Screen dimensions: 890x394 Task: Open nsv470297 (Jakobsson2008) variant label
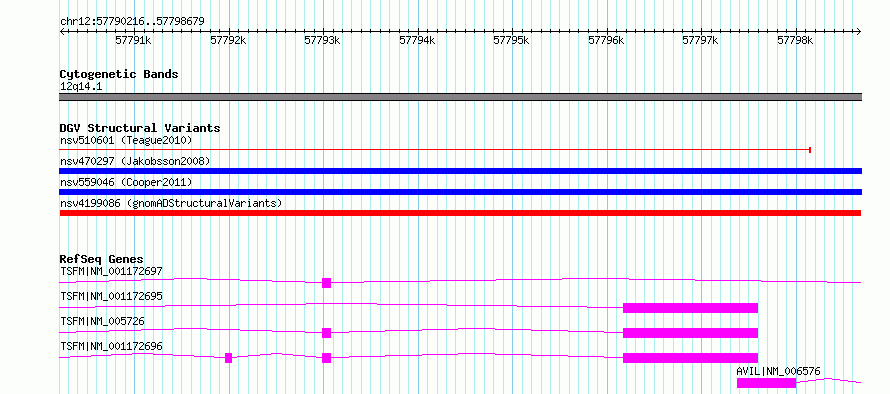[x=135, y=161]
